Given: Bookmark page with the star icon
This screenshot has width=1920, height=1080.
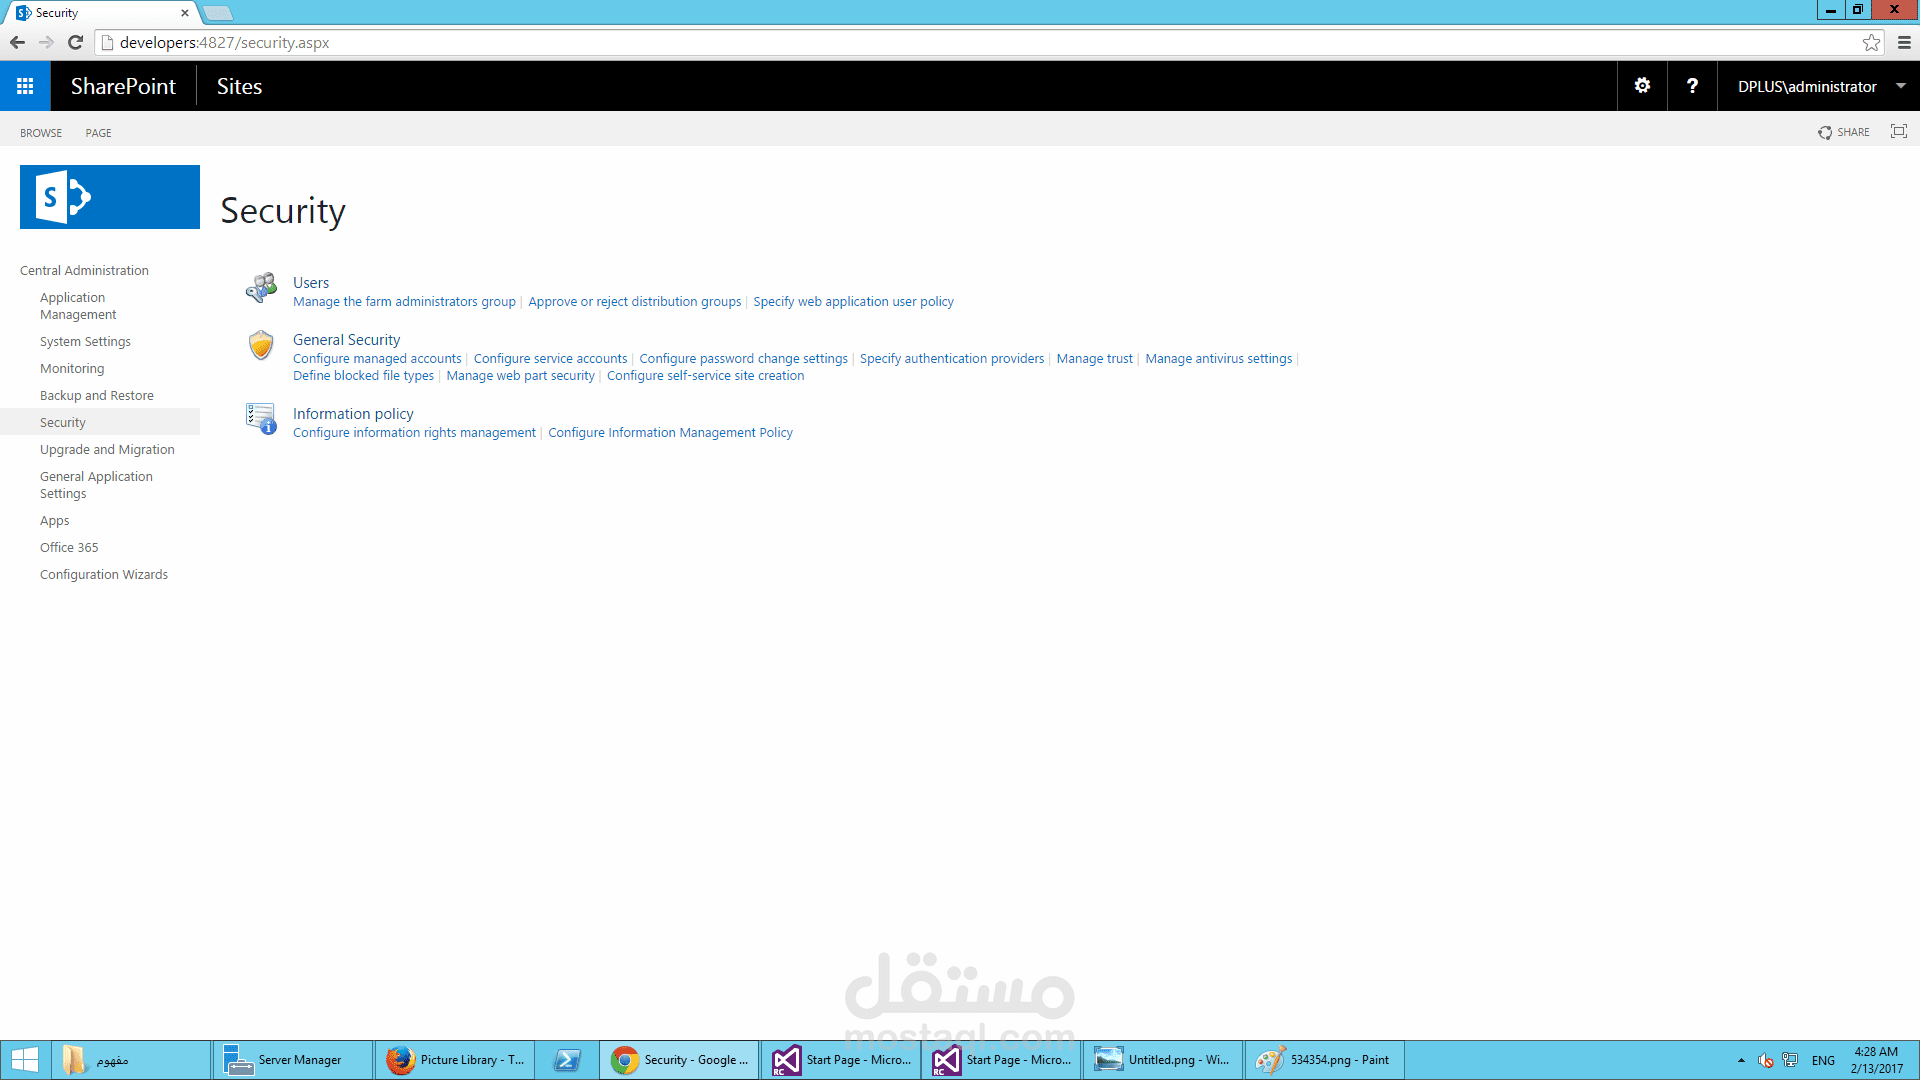Looking at the screenshot, I should click(1871, 43).
